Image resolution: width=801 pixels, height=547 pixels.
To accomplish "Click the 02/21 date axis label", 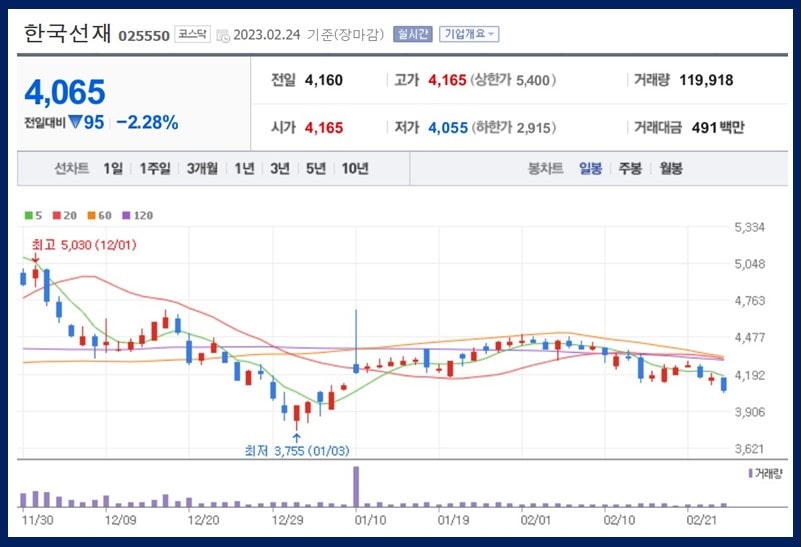I will 701,520.
